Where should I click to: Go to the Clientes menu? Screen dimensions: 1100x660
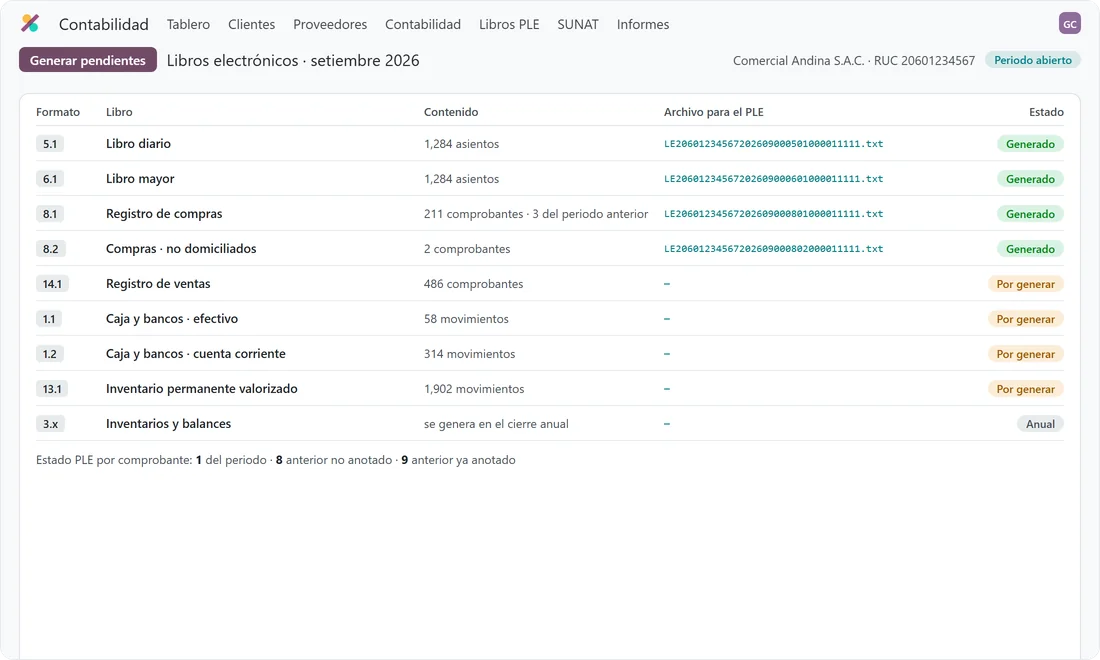pos(251,24)
